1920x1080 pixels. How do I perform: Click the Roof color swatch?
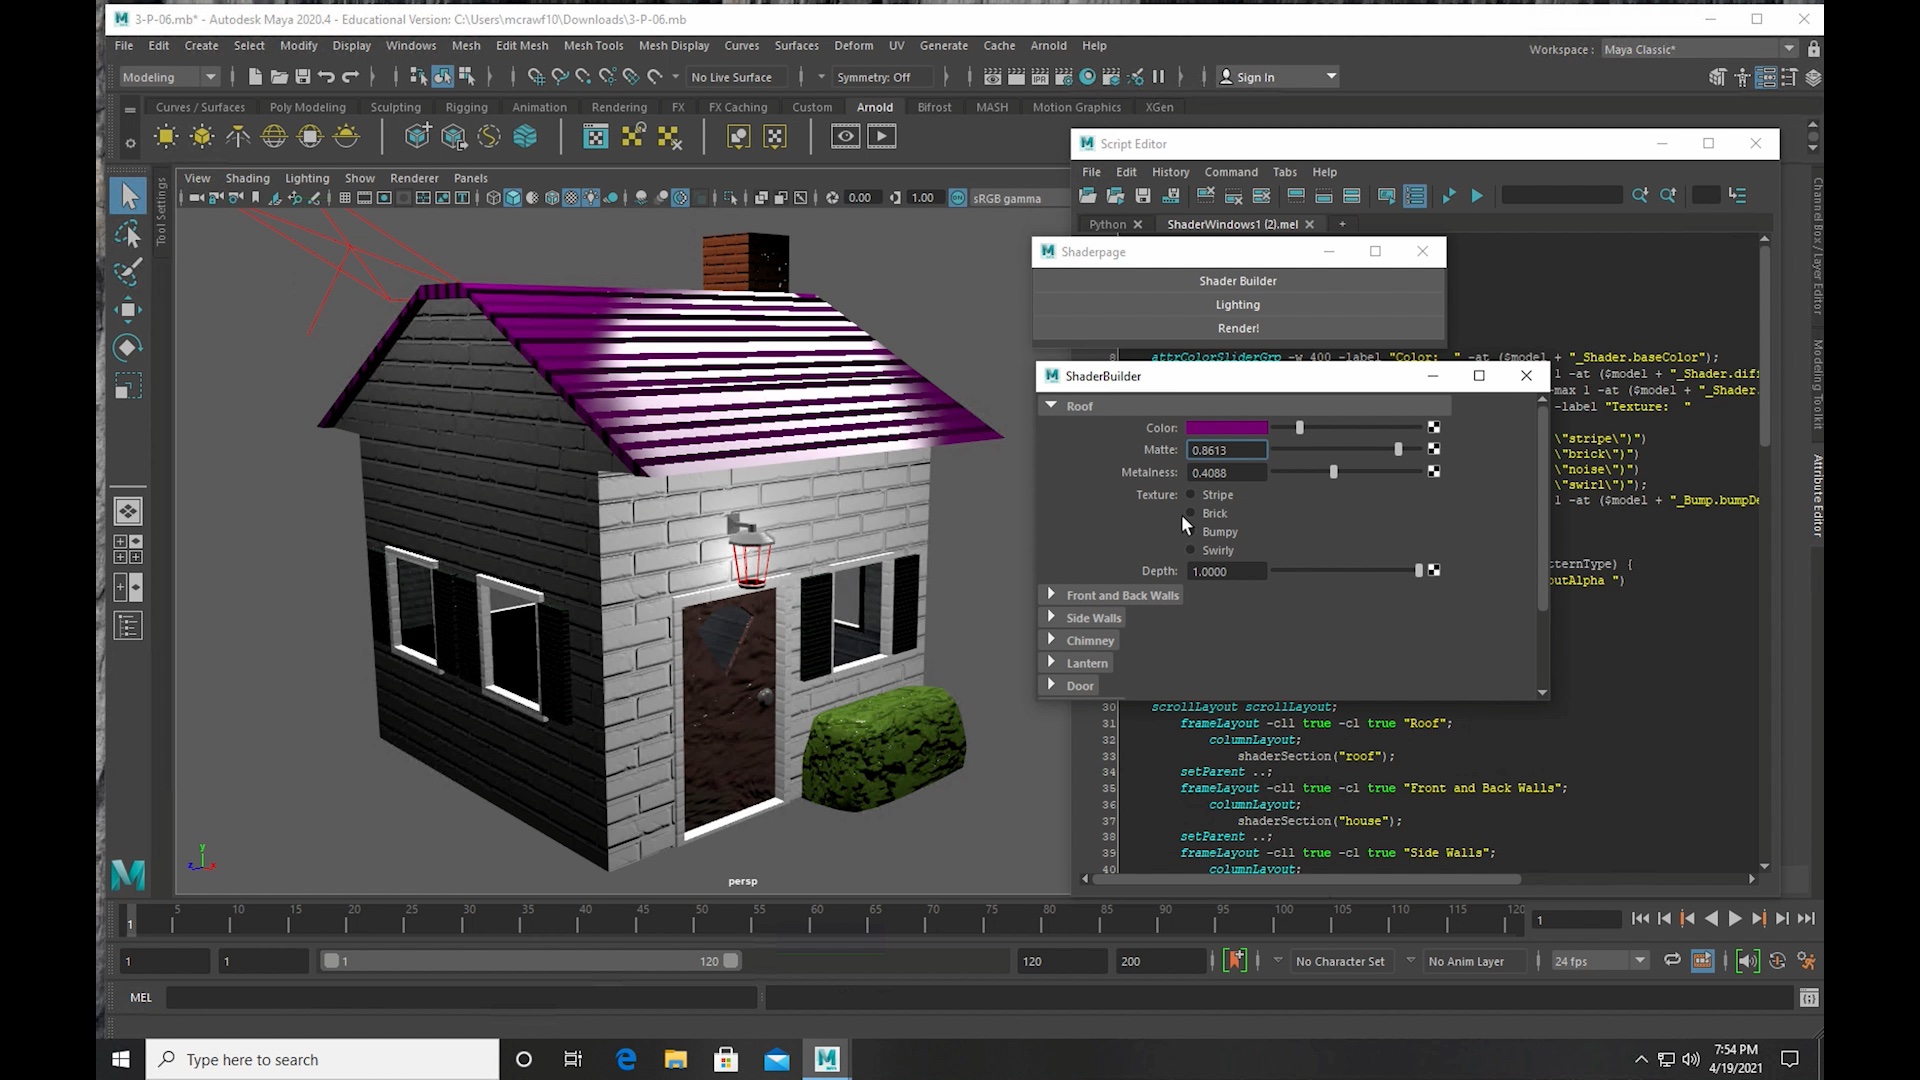point(1228,427)
